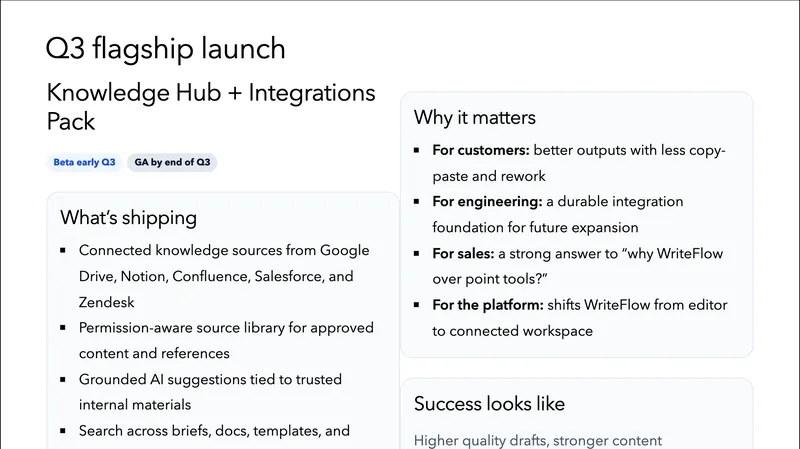Select the "Q3 flagship launch" slide title
Screen dimensions: 800x449
166,48
